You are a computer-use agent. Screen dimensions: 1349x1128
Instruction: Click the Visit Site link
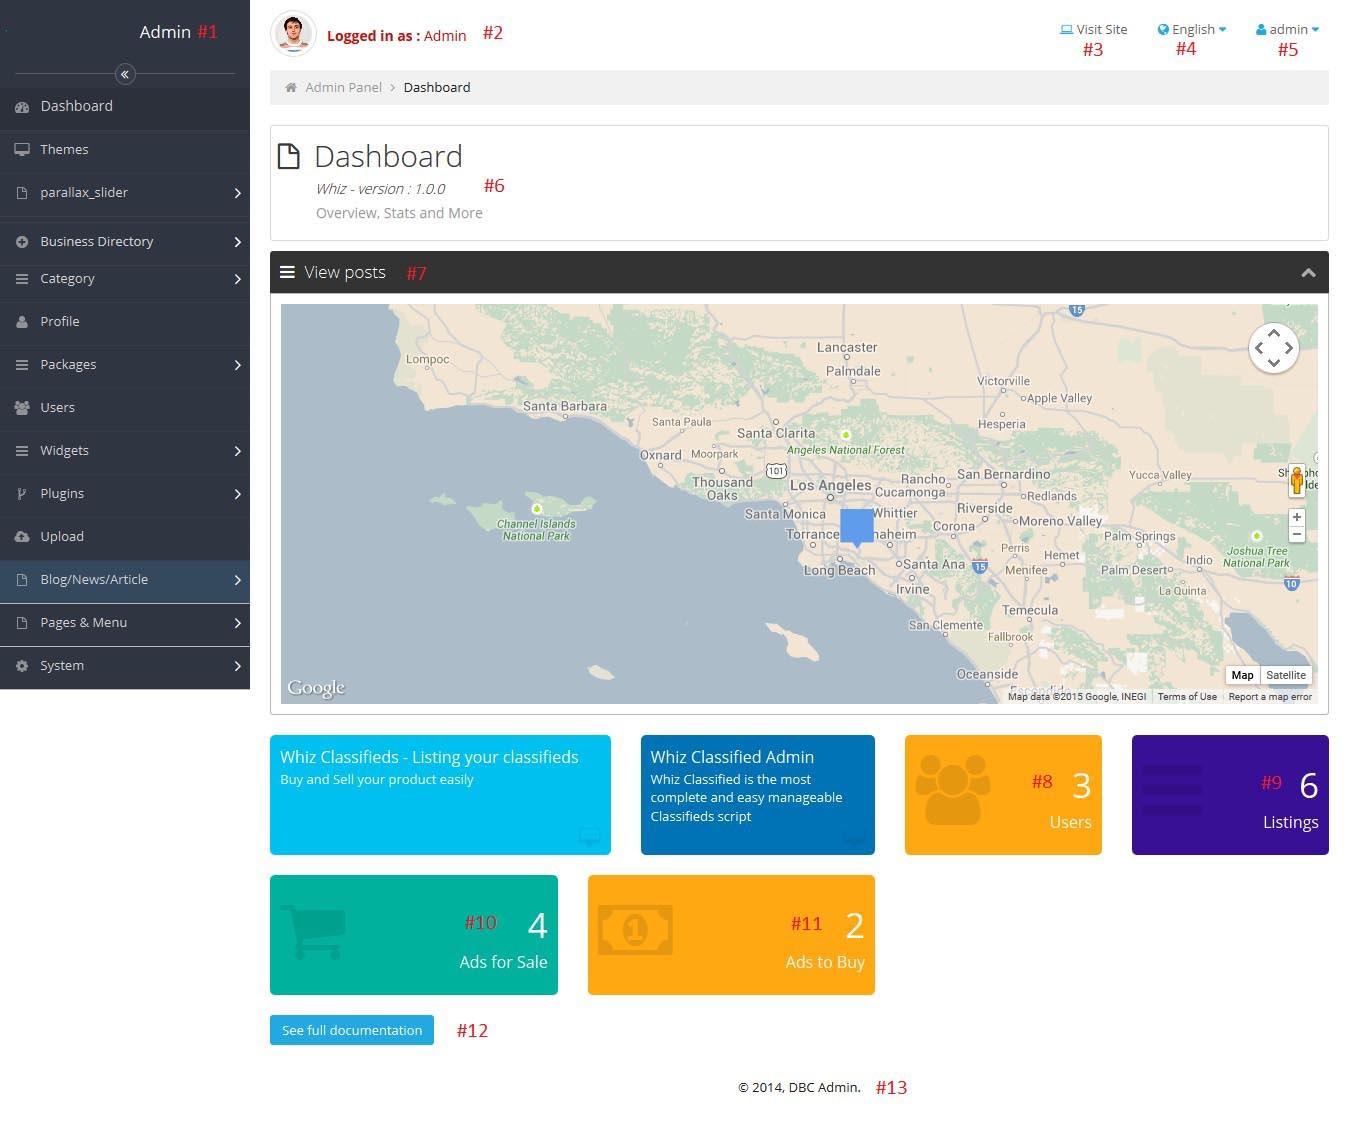[x=1094, y=30]
